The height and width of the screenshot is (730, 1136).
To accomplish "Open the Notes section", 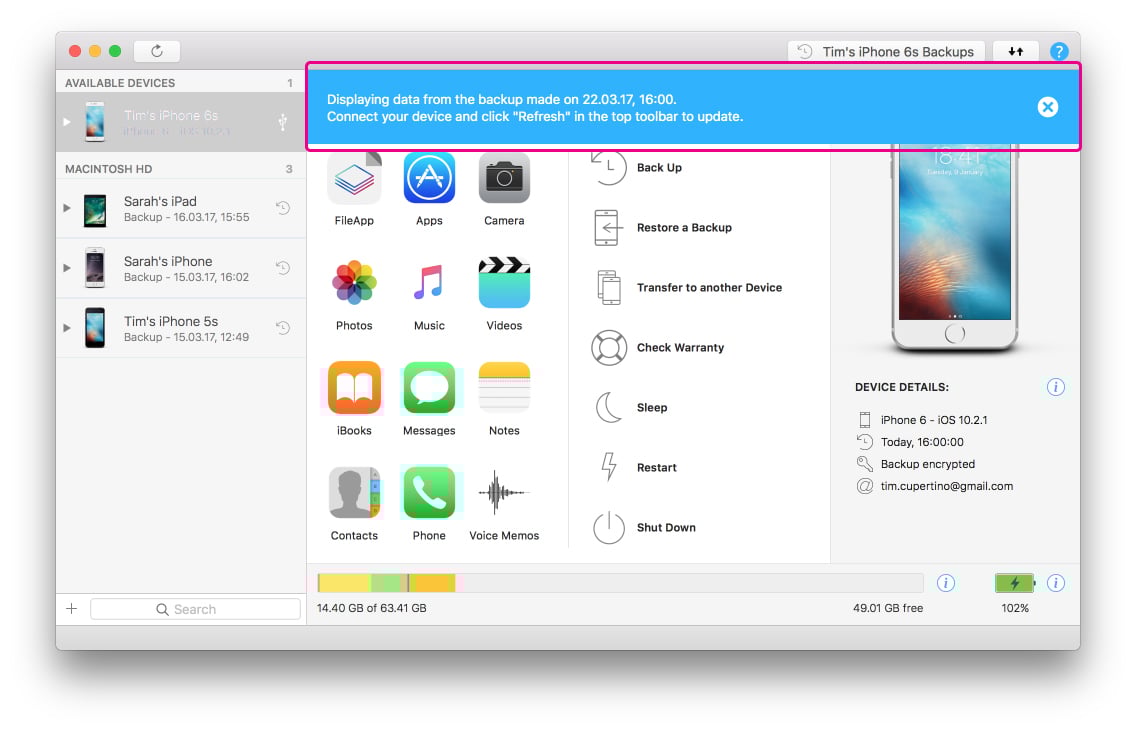I will pos(504,388).
